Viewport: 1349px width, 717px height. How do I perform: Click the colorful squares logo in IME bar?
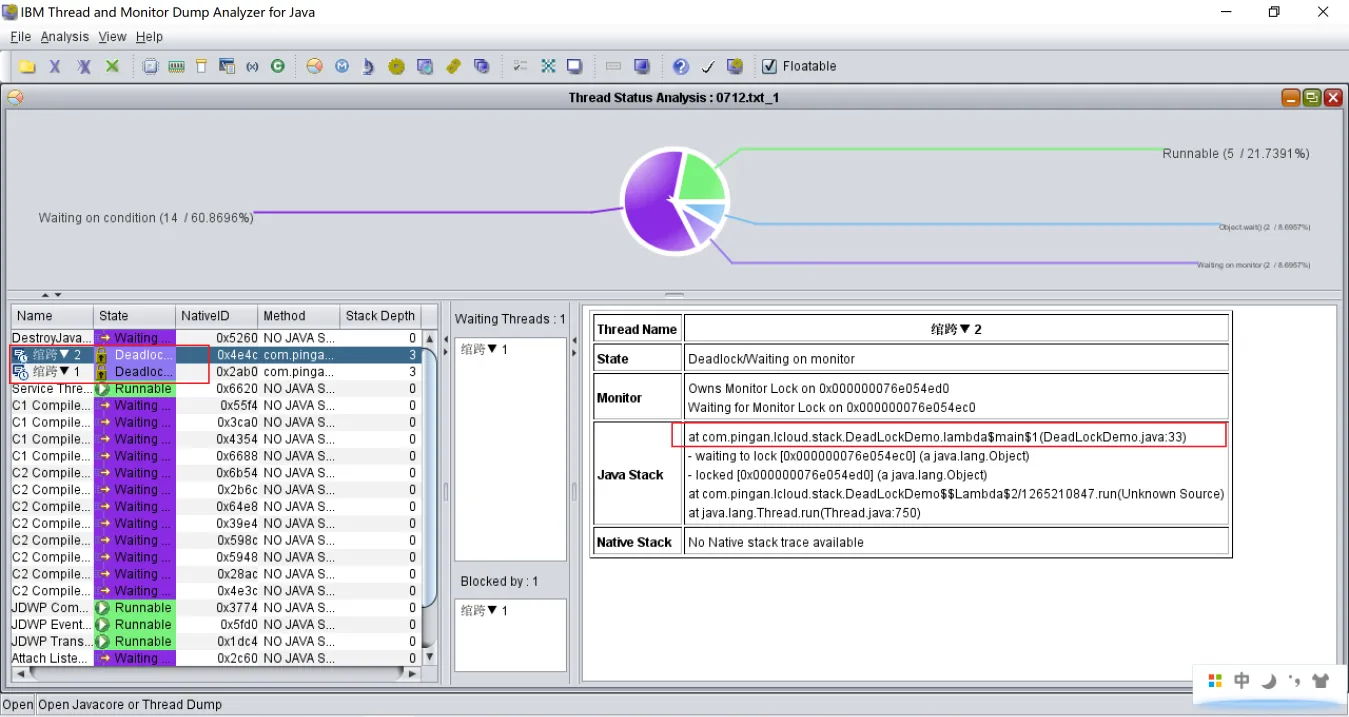tap(1215, 681)
